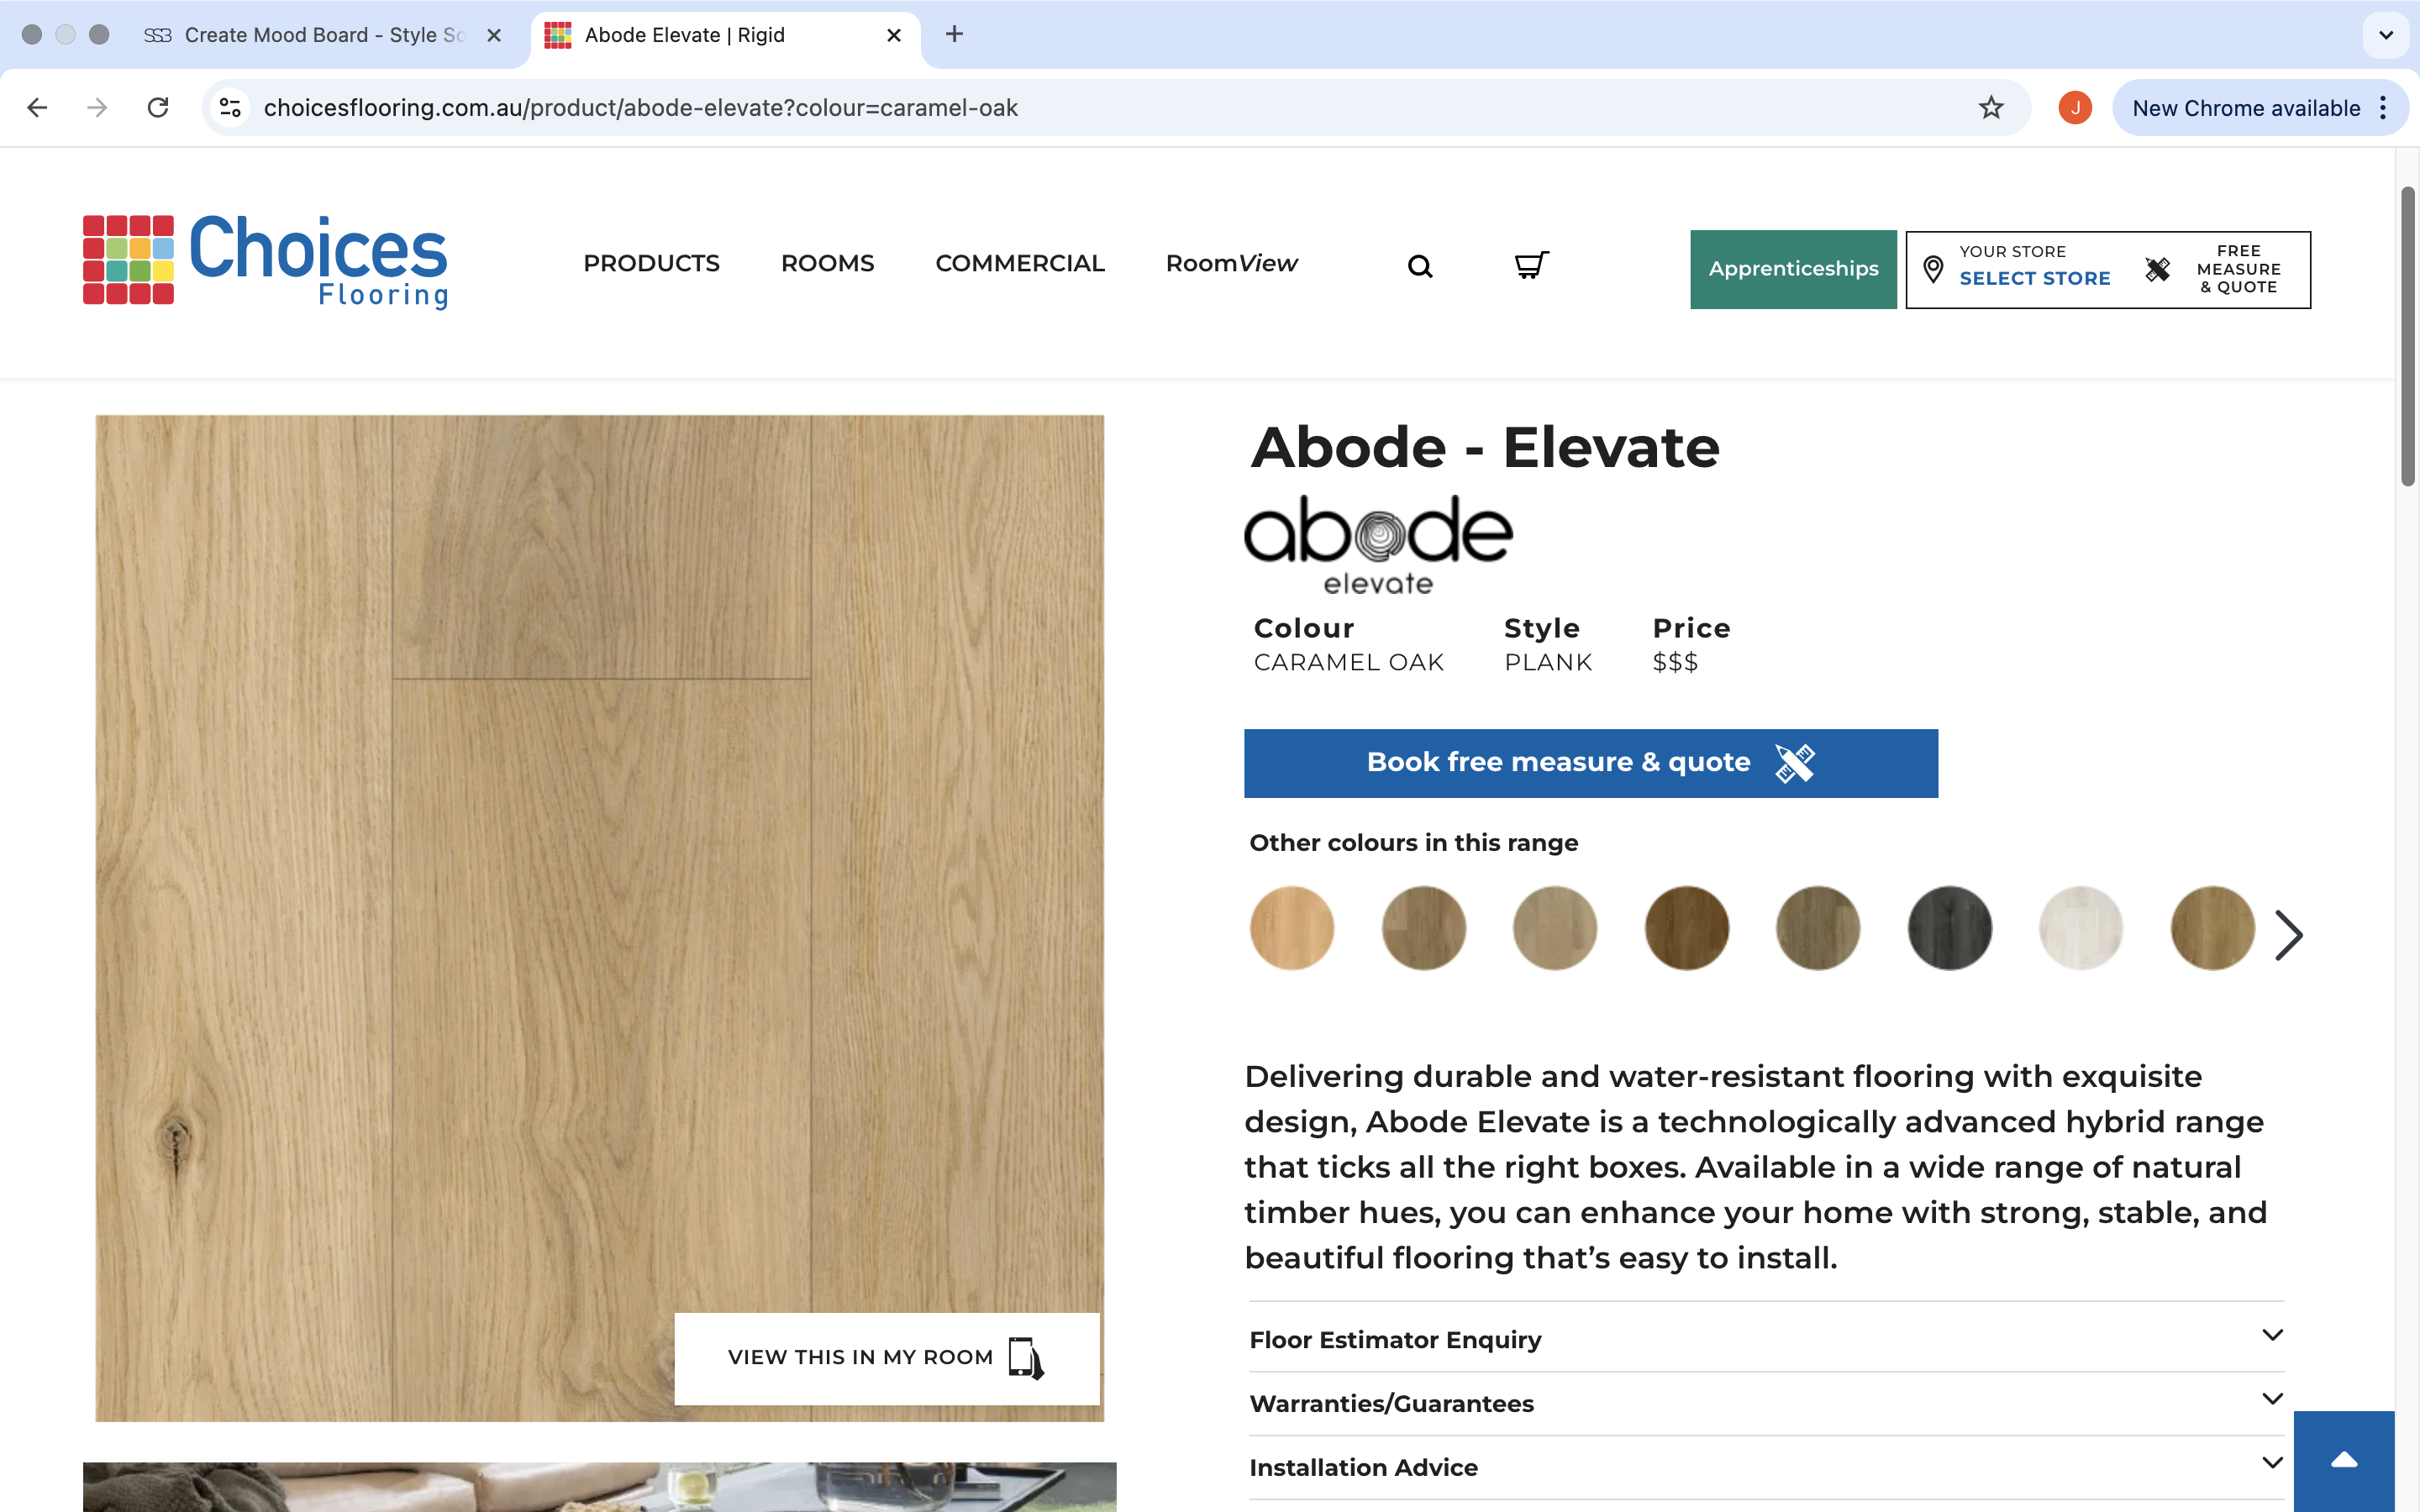Click View This In My Room
The height and width of the screenshot is (1512, 2420).
click(x=887, y=1358)
